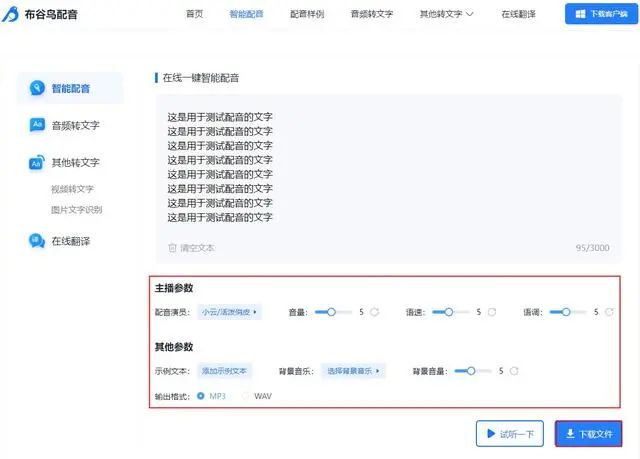
Task: Click the trash icon beside 清空文本
Action: [172, 248]
